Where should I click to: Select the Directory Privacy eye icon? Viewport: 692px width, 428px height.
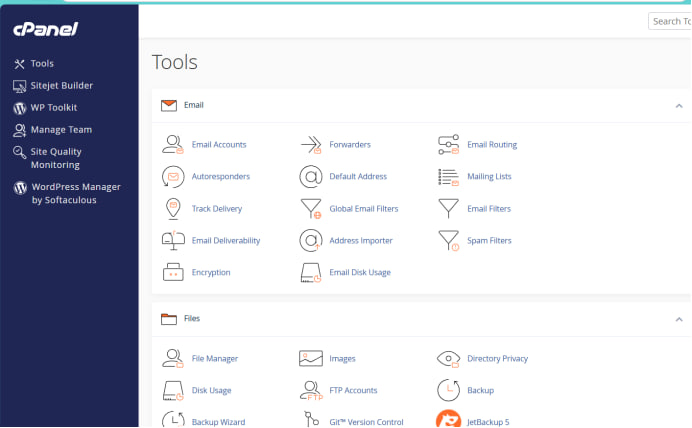(x=448, y=359)
